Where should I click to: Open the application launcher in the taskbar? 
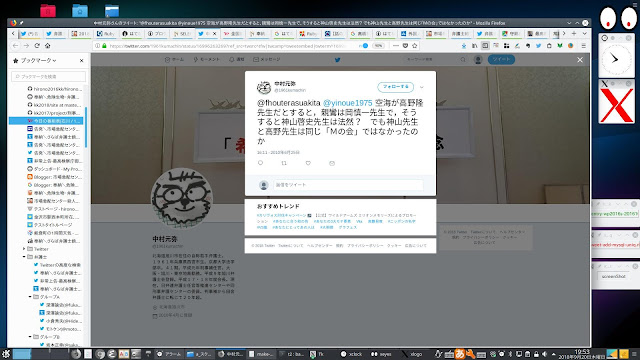click(6, 354)
